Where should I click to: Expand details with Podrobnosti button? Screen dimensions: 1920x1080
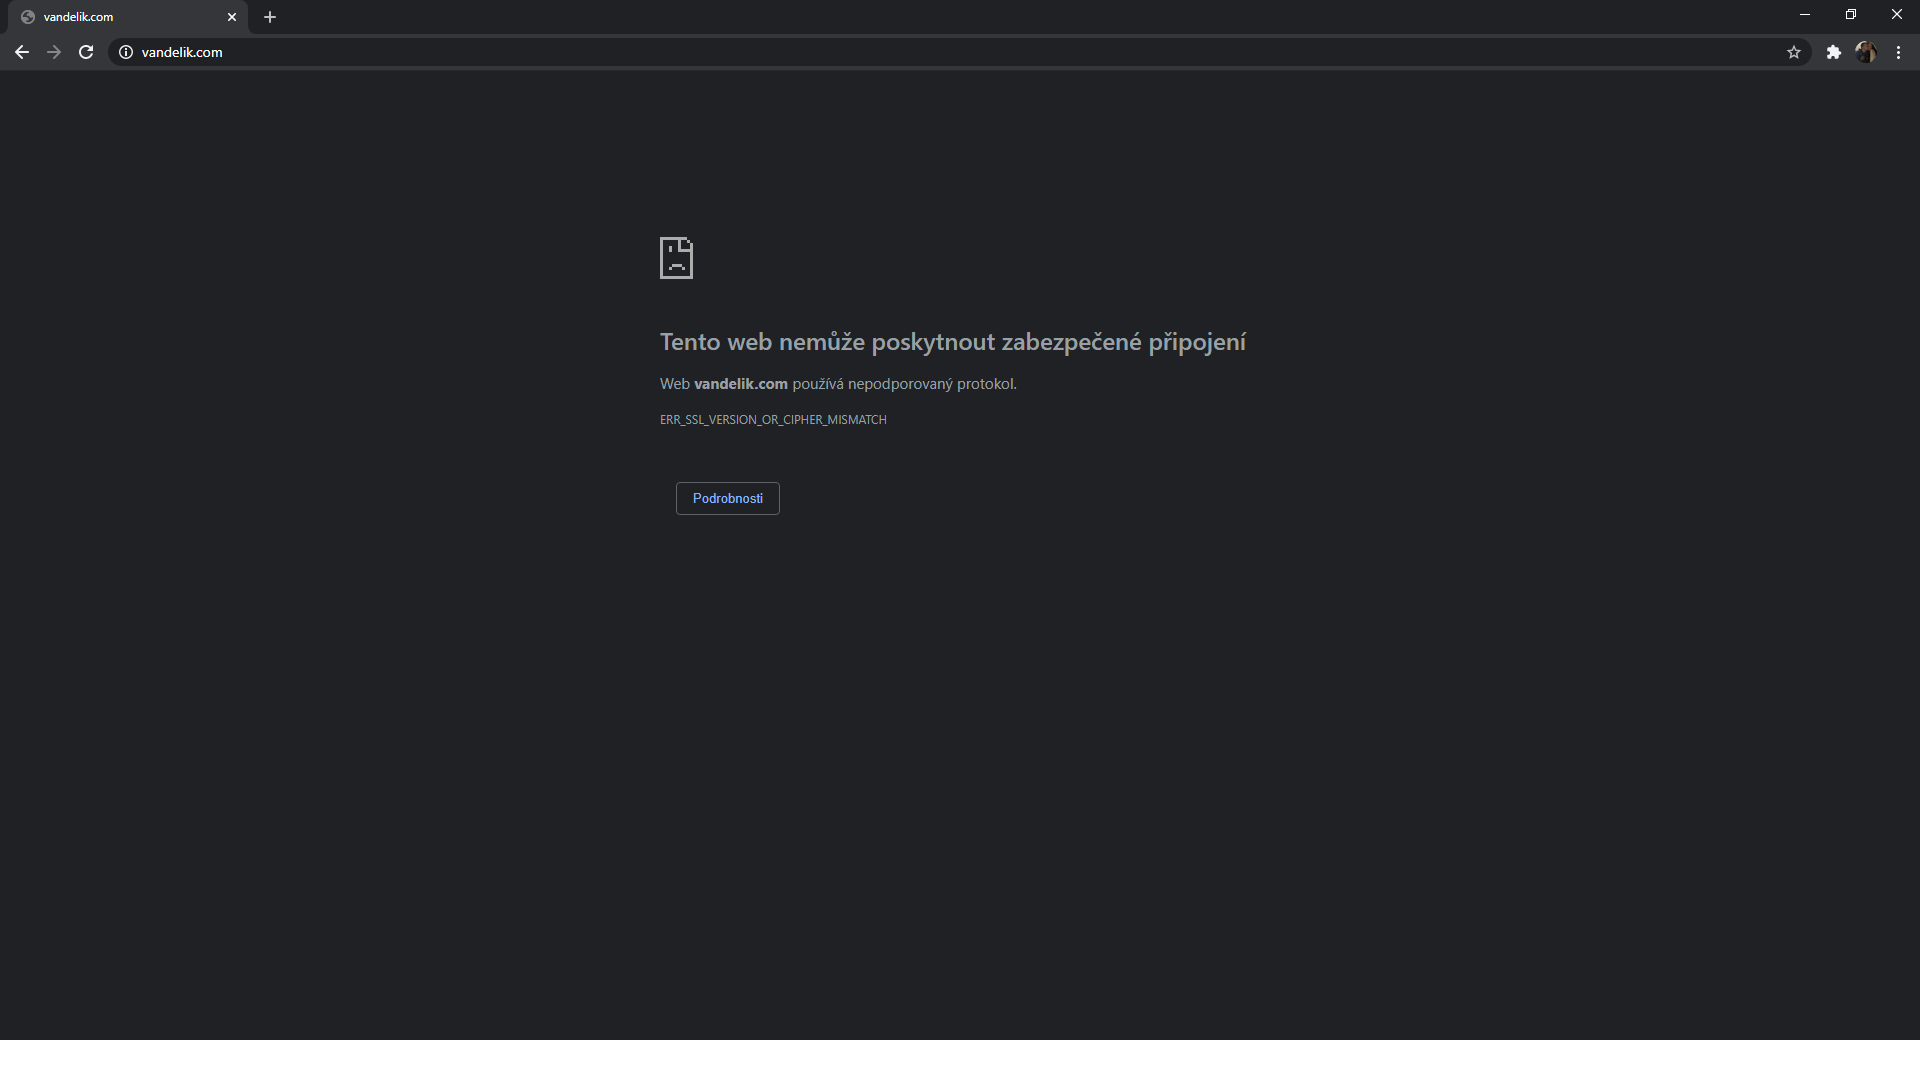click(728, 498)
